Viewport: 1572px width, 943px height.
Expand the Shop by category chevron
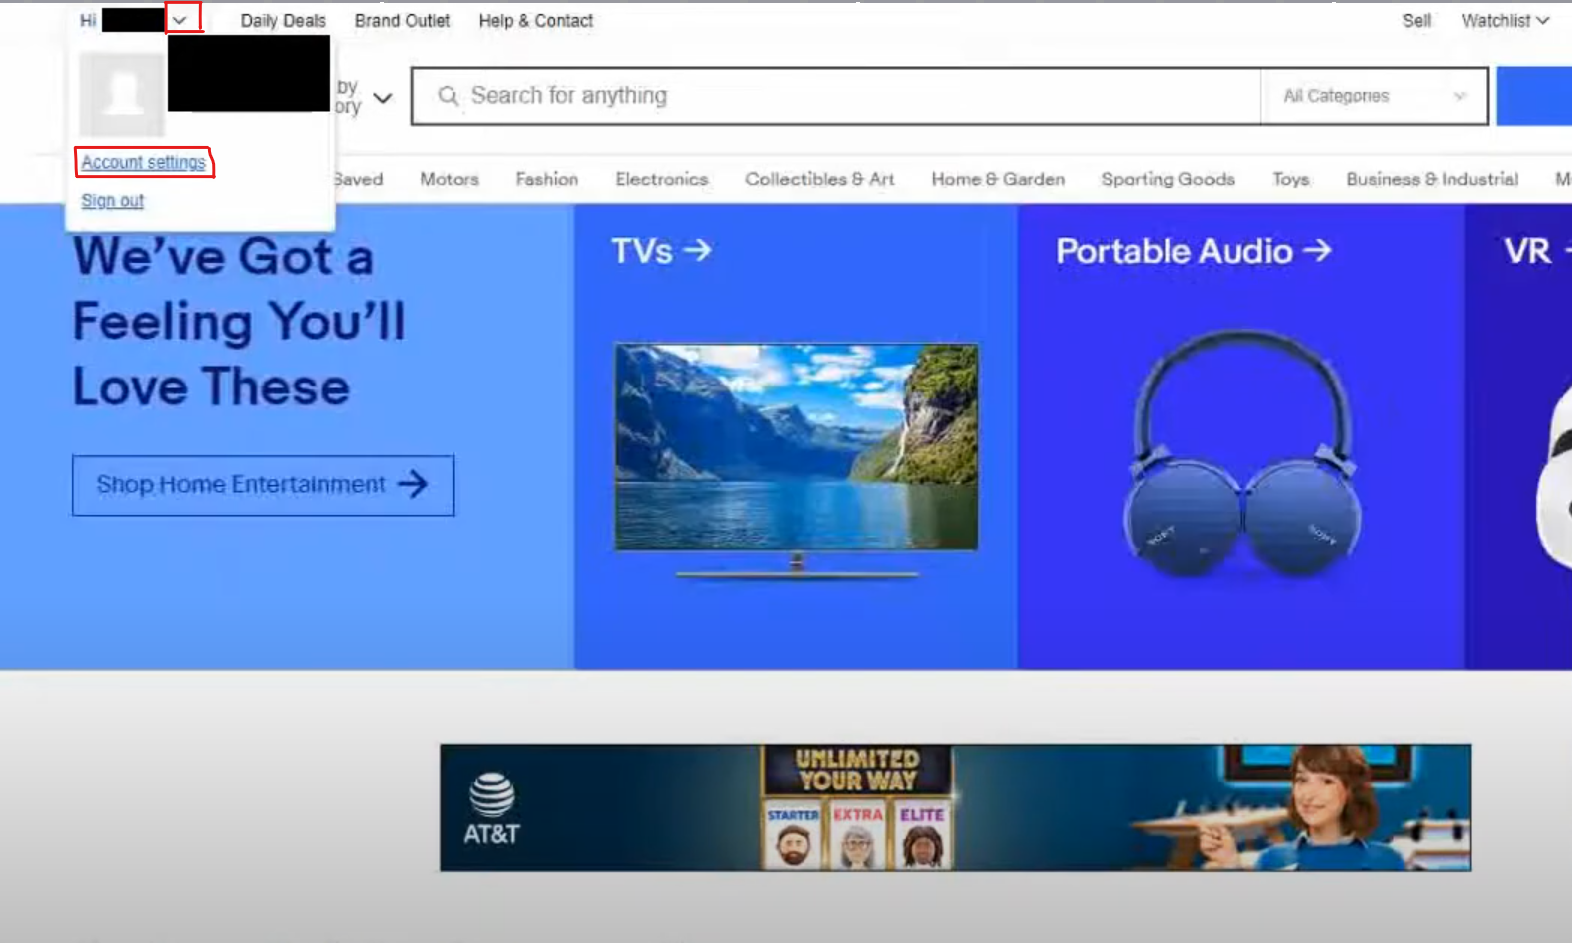tap(383, 98)
